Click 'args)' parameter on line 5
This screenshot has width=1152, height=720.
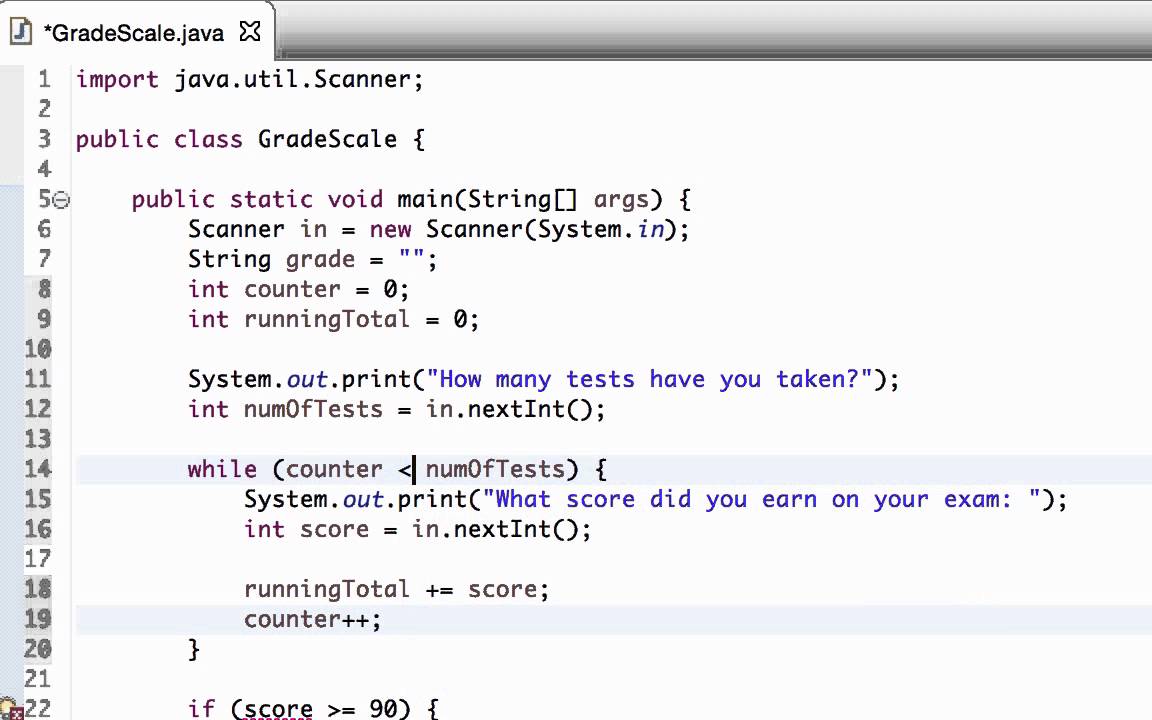628,200
